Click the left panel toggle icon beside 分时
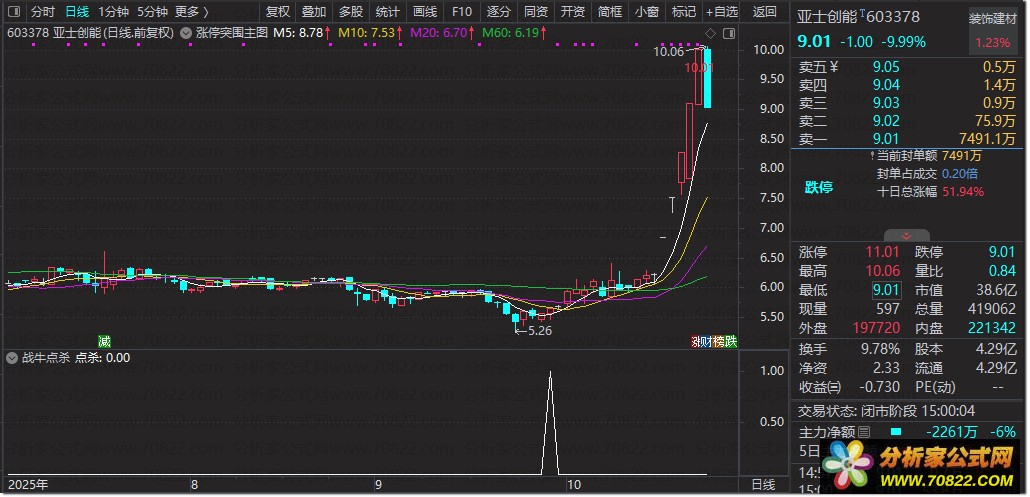 pyautogui.click(x=13, y=12)
